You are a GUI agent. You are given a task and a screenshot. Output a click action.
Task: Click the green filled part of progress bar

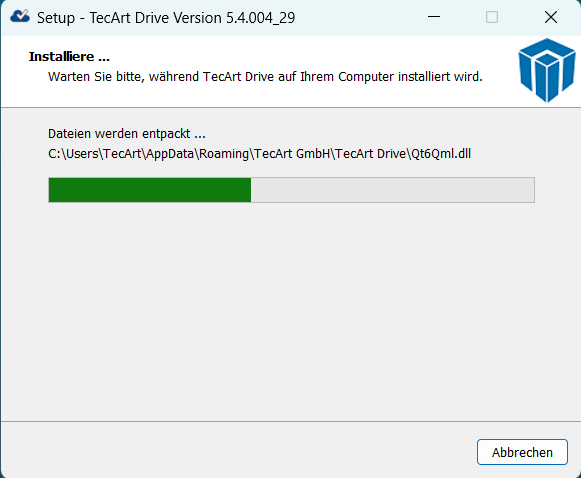(150, 190)
